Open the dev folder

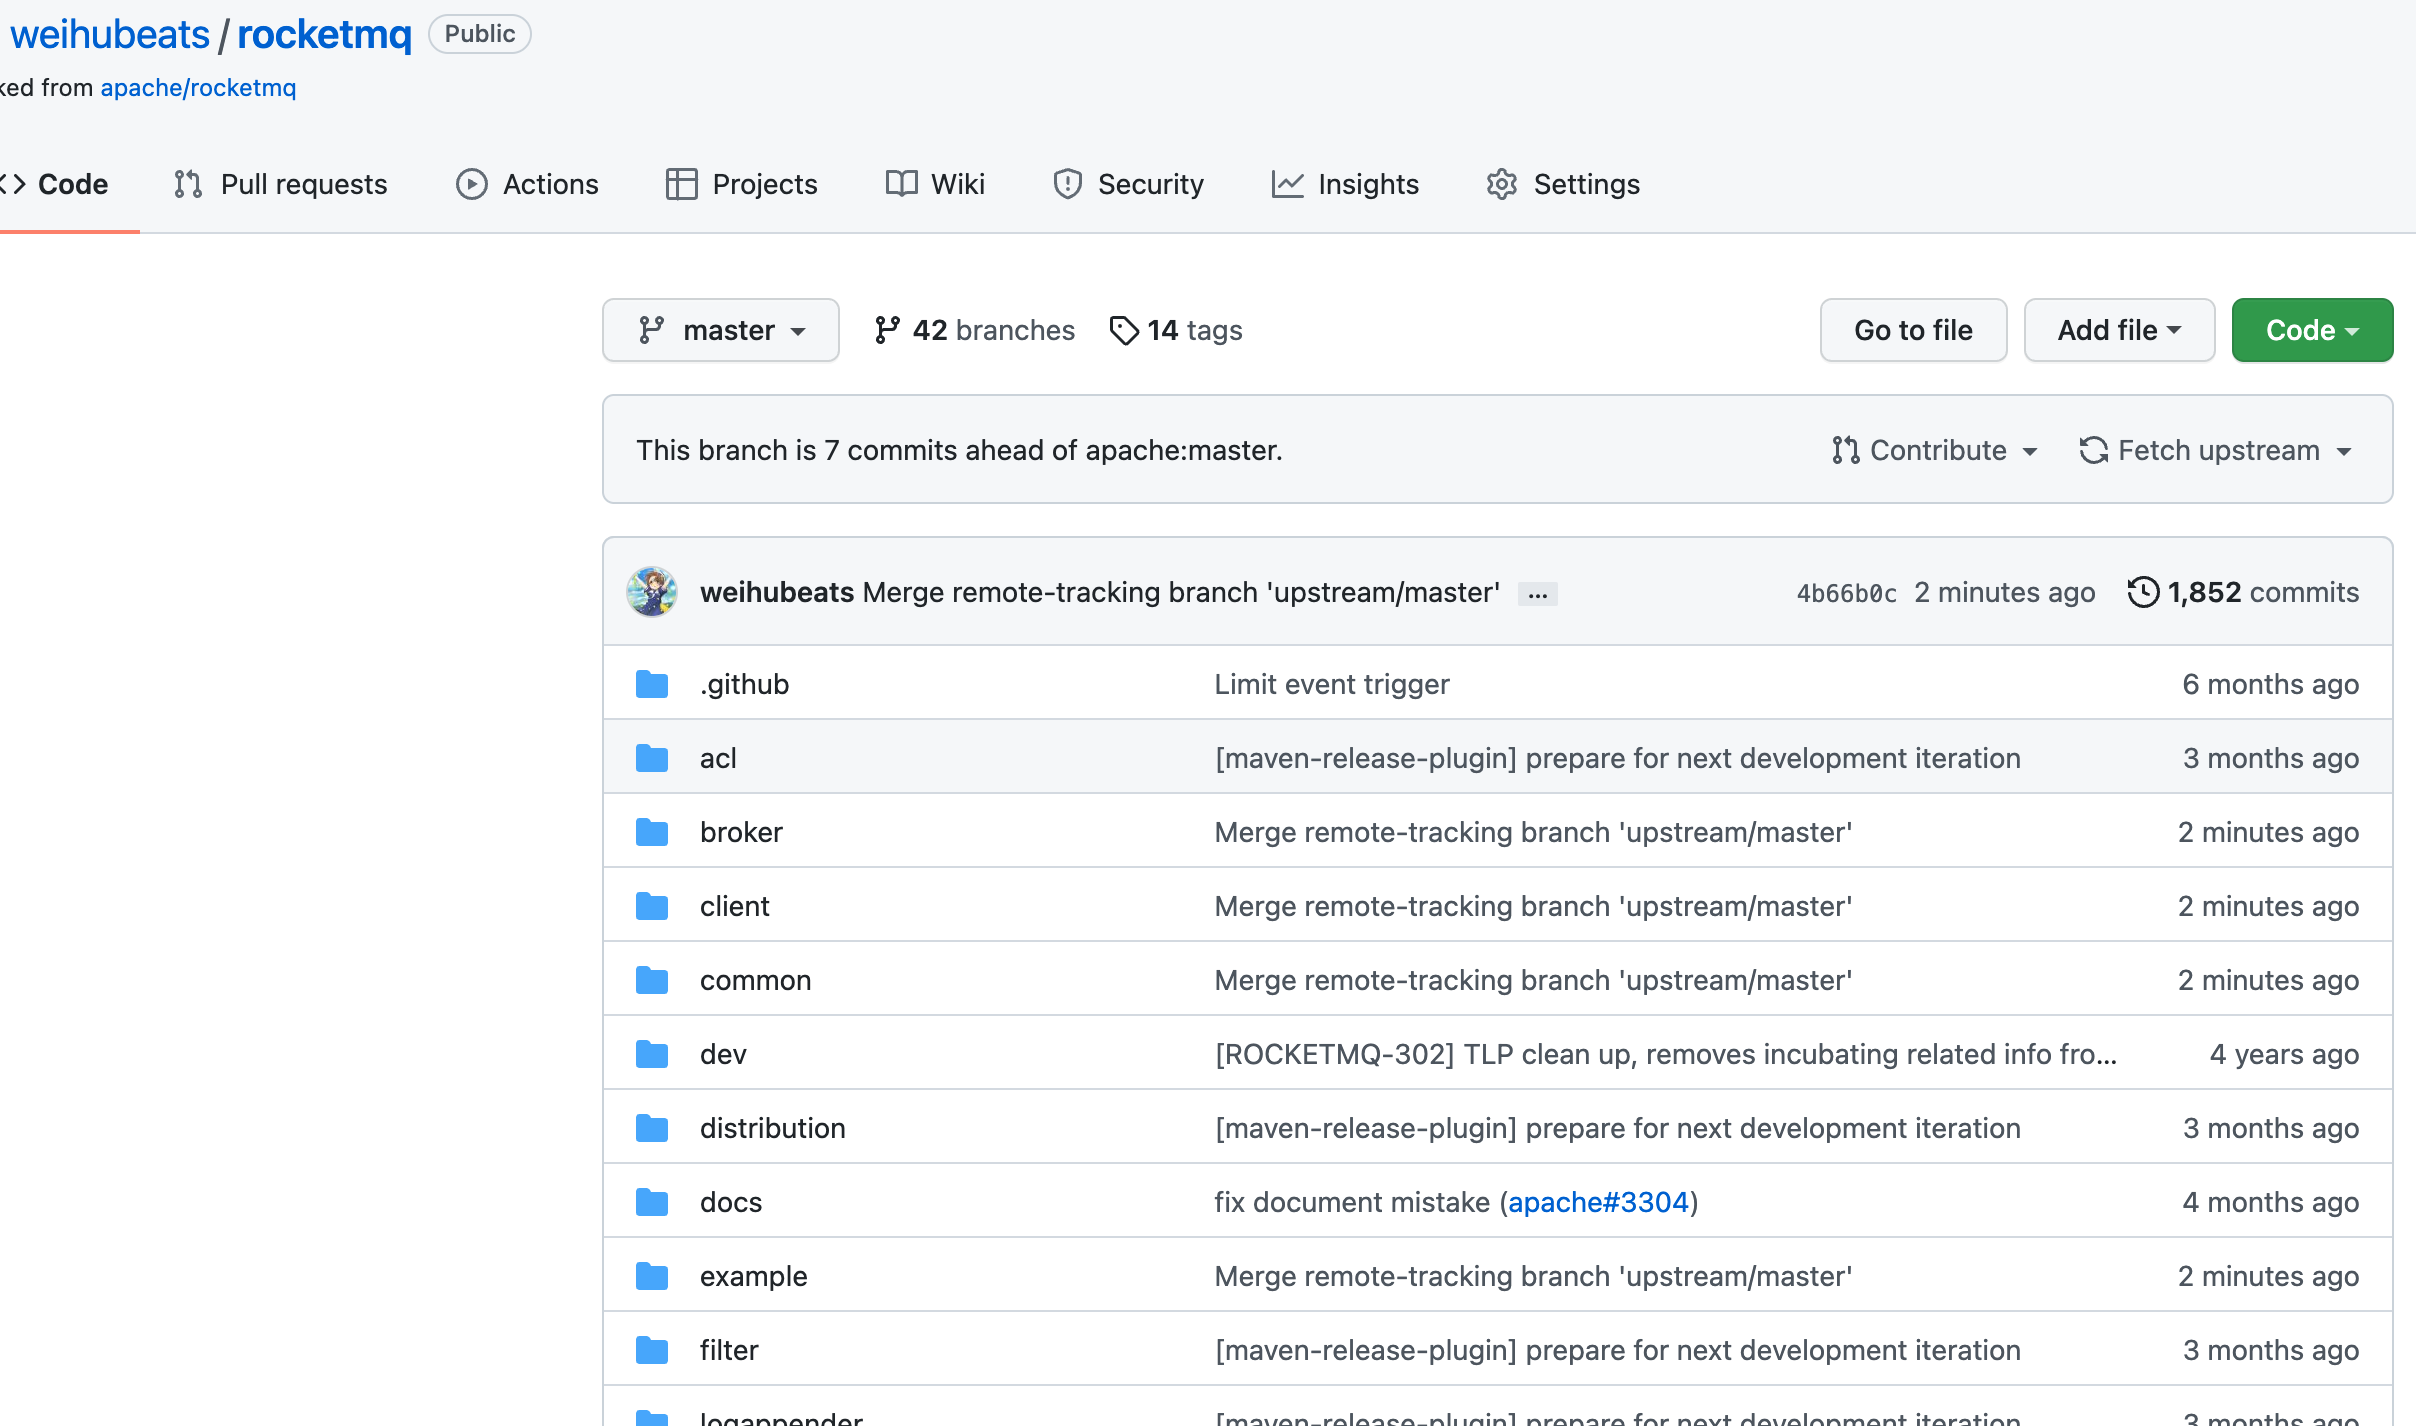[x=723, y=1054]
